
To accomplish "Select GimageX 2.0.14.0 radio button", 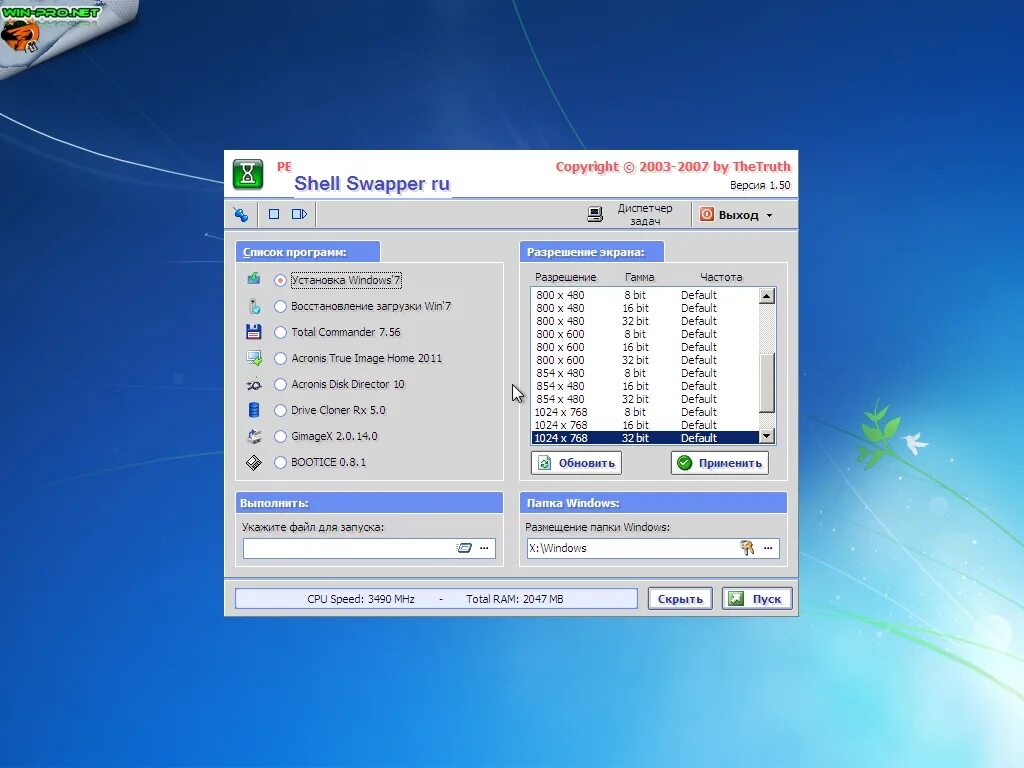I will tap(280, 436).
